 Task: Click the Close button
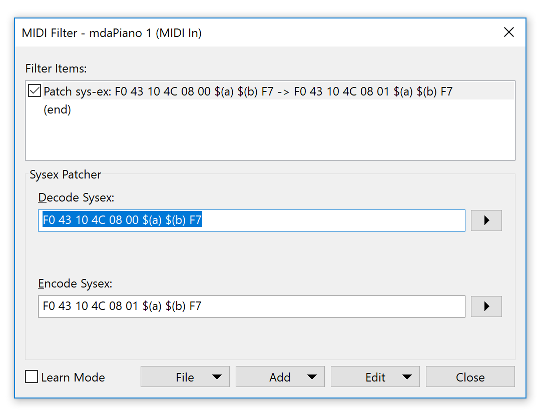pos(470,377)
